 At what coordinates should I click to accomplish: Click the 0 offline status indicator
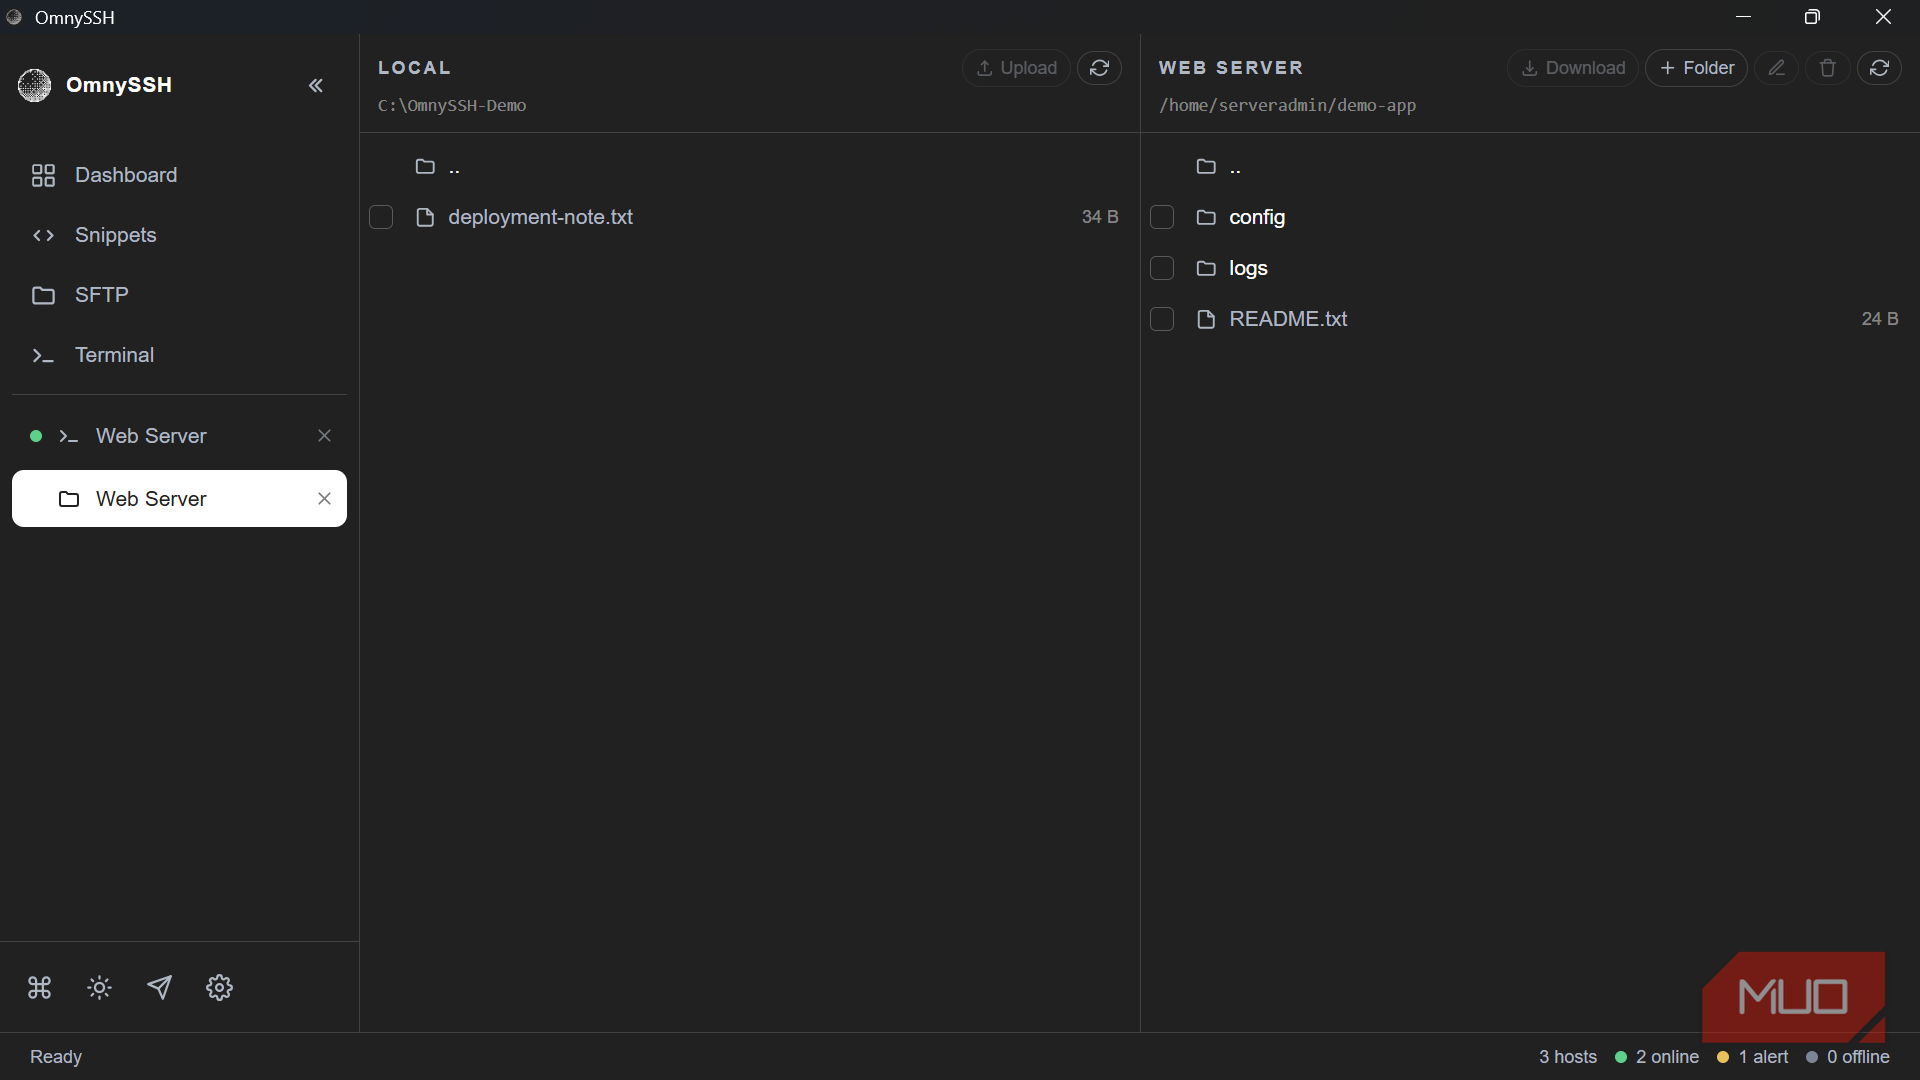pos(1848,1057)
